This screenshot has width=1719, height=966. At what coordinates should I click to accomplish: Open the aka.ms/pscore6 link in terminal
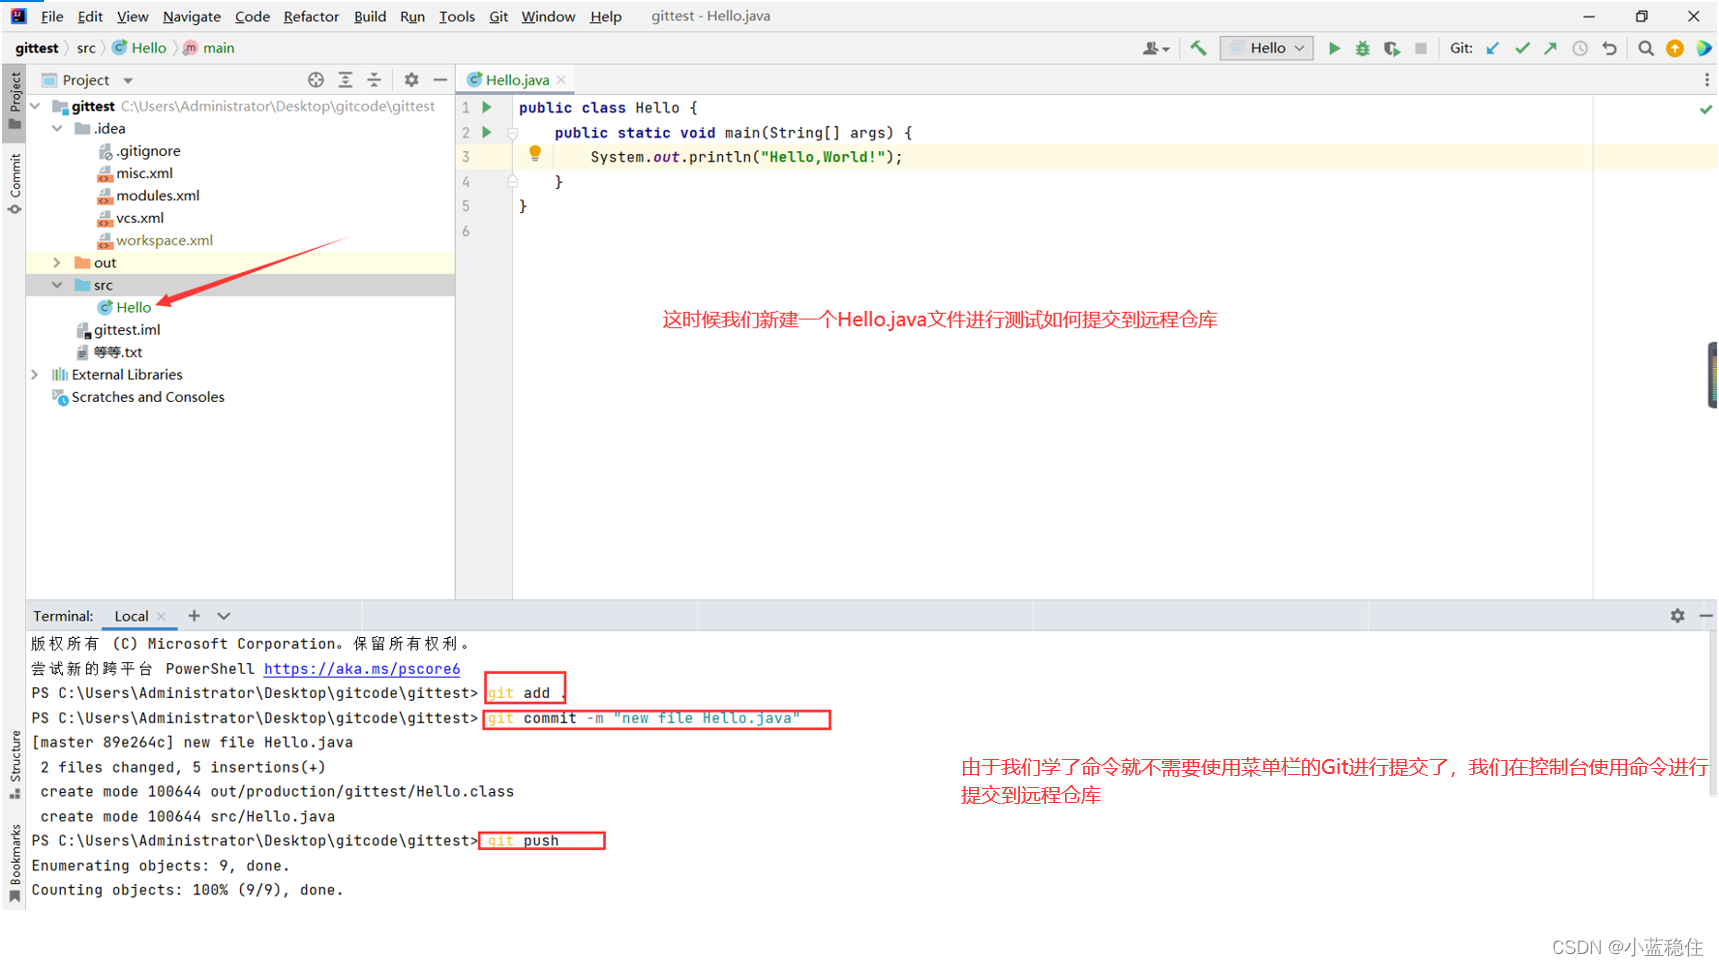(x=362, y=669)
